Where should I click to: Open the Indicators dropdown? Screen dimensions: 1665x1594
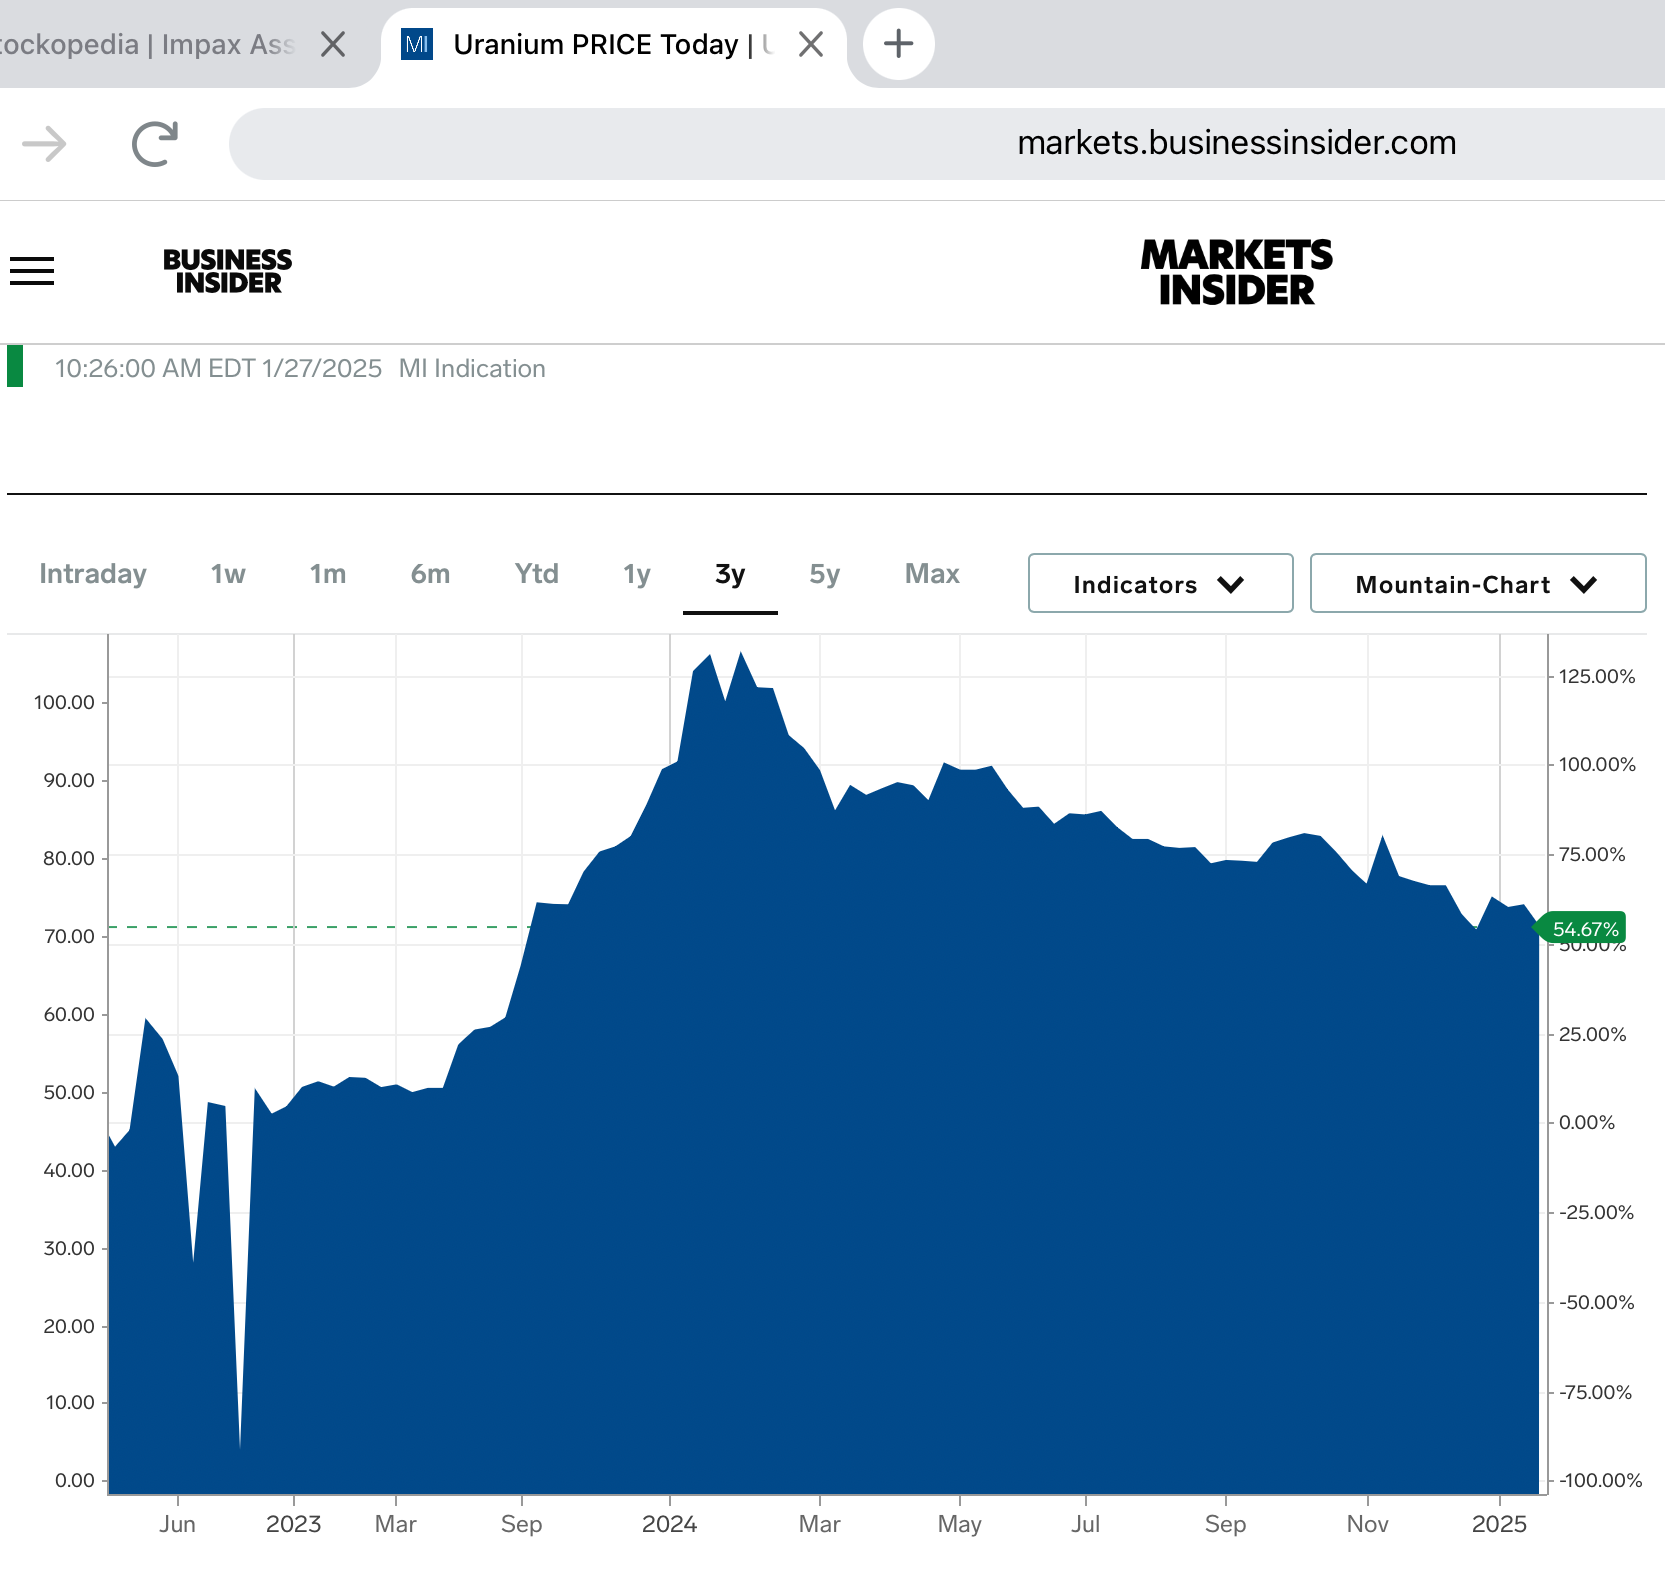pos(1161,583)
